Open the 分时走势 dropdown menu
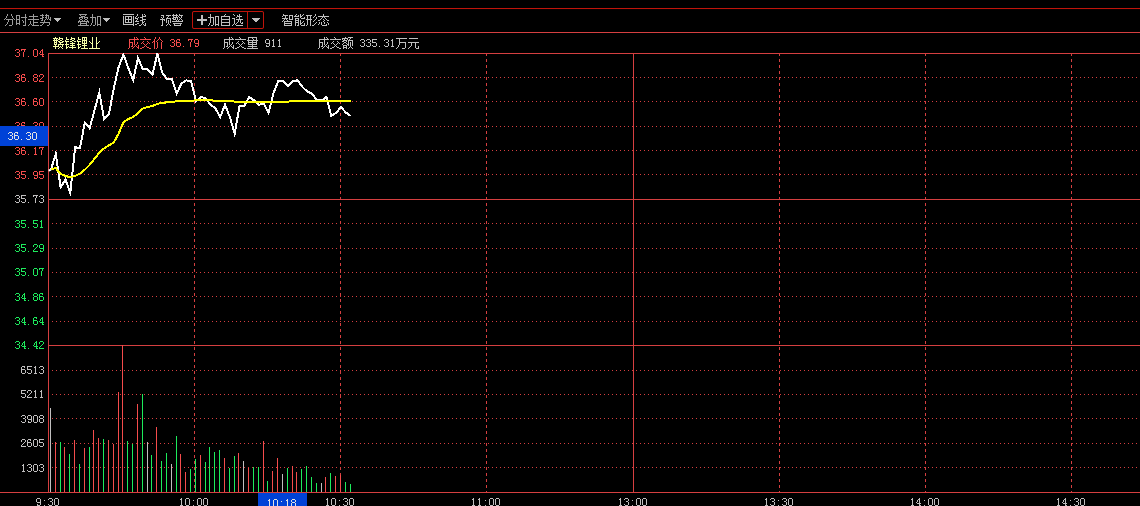1140x506 pixels. (32, 20)
